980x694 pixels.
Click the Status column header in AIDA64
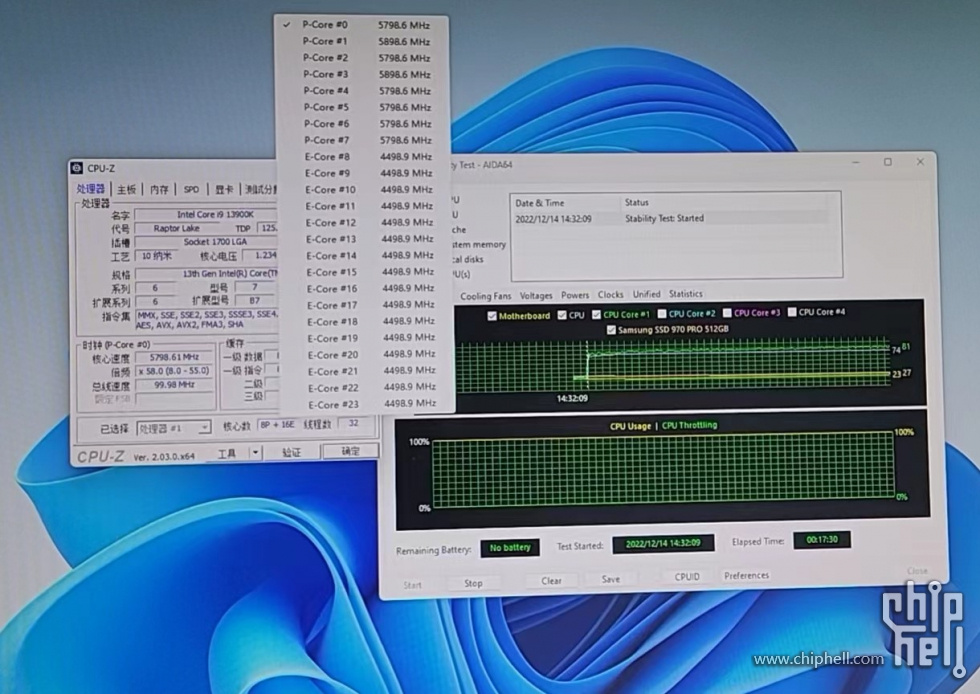pos(636,203)
